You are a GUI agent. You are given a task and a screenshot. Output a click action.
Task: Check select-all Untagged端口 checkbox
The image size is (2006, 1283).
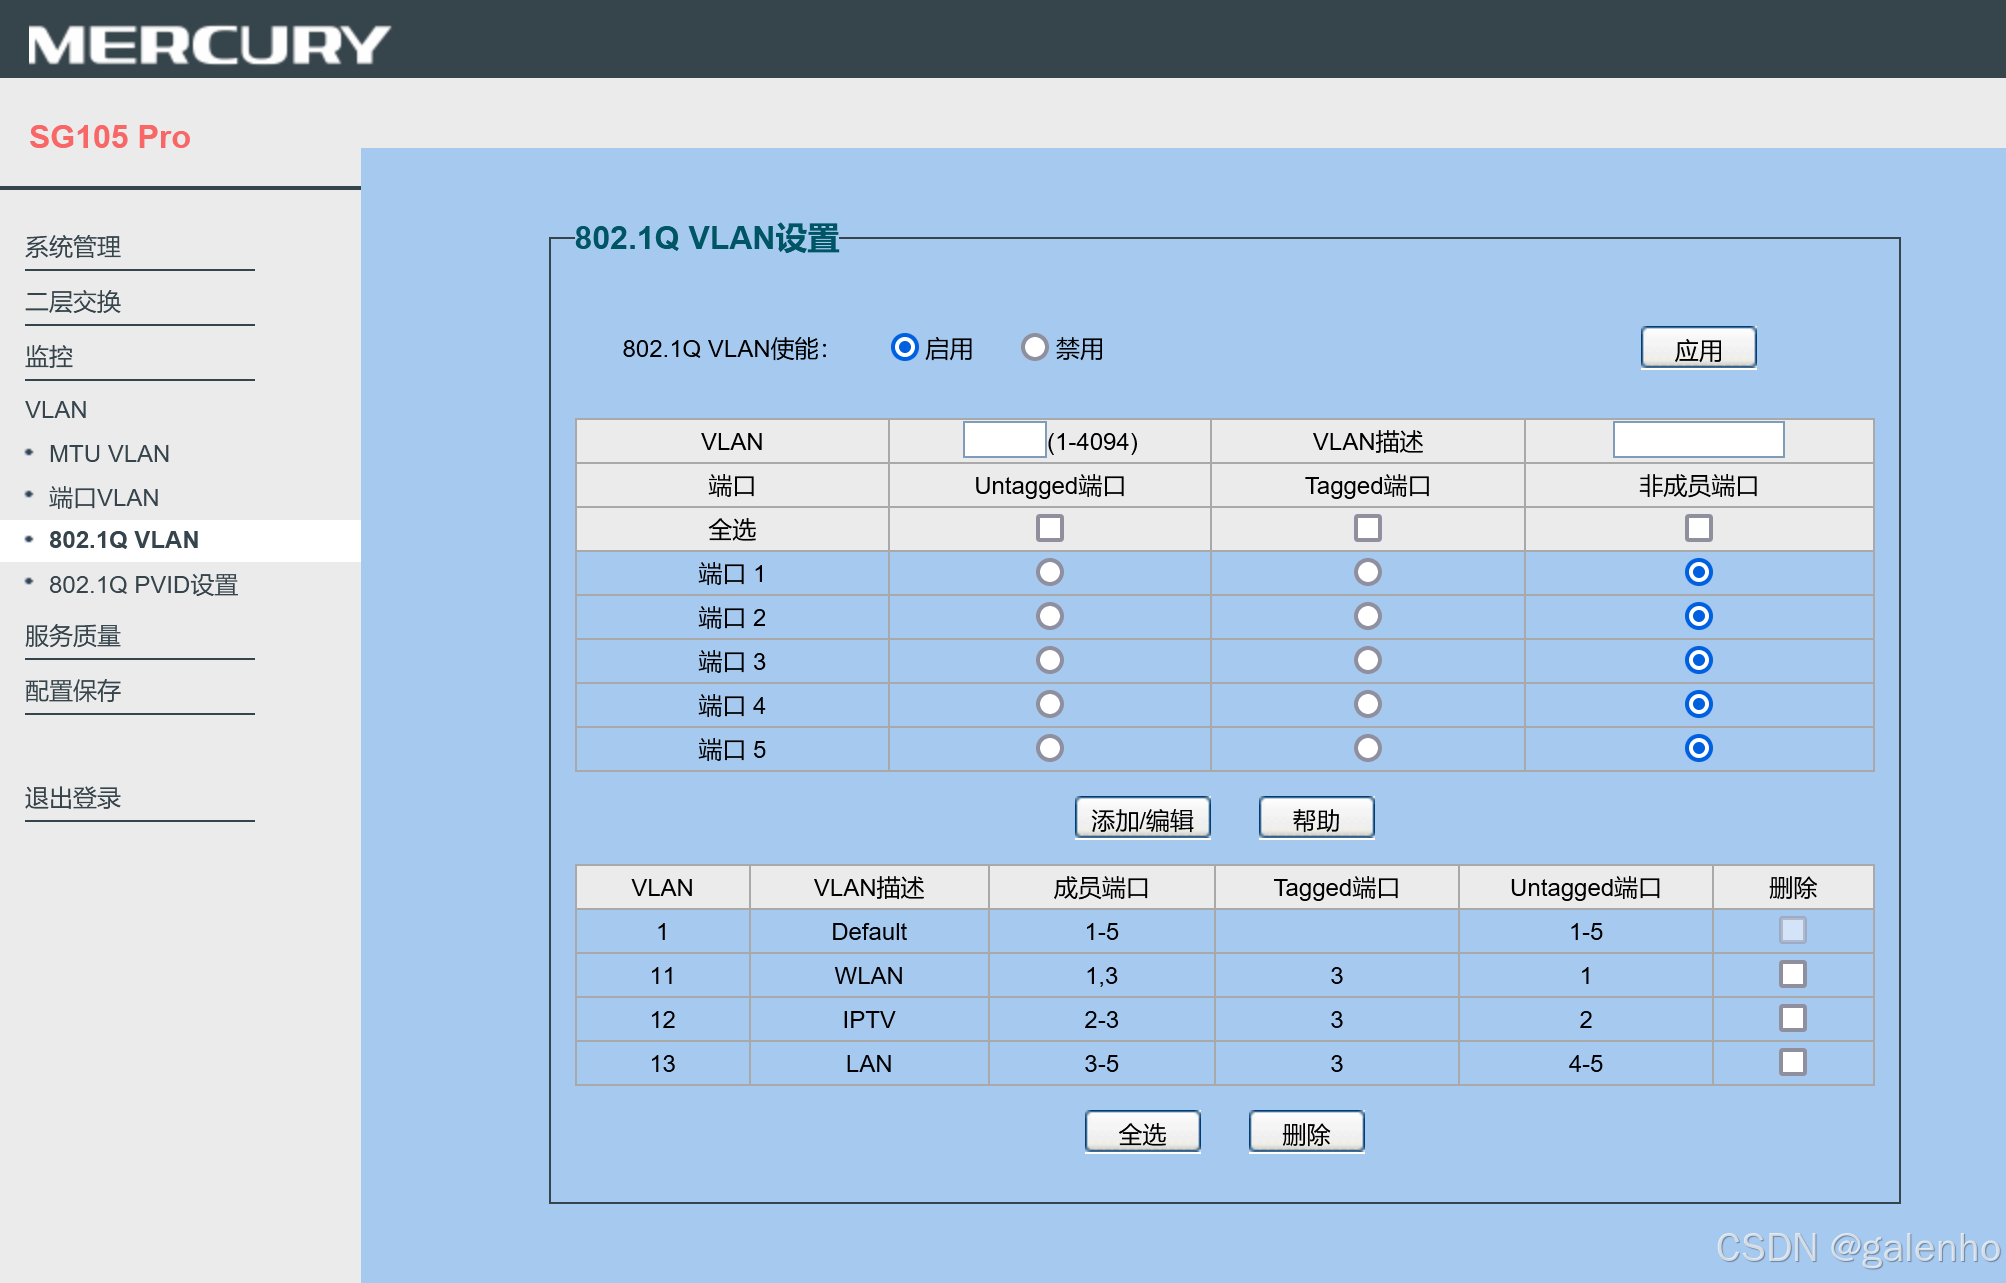click(x=1049, y=528)
